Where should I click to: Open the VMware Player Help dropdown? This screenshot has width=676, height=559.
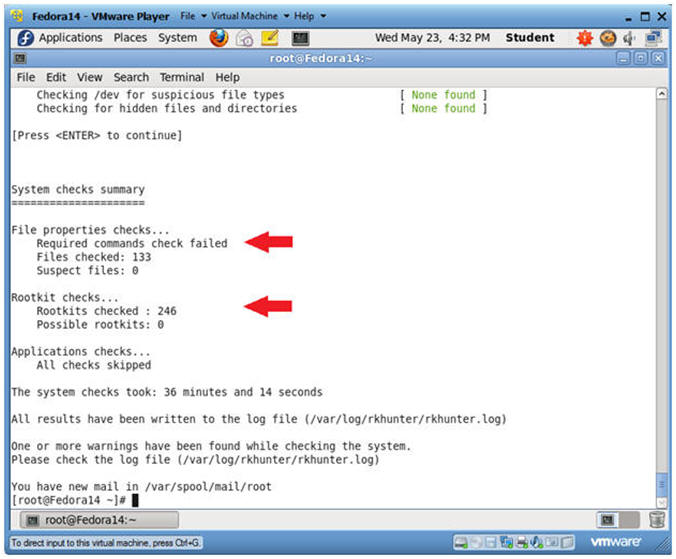(x=310, y=16)
